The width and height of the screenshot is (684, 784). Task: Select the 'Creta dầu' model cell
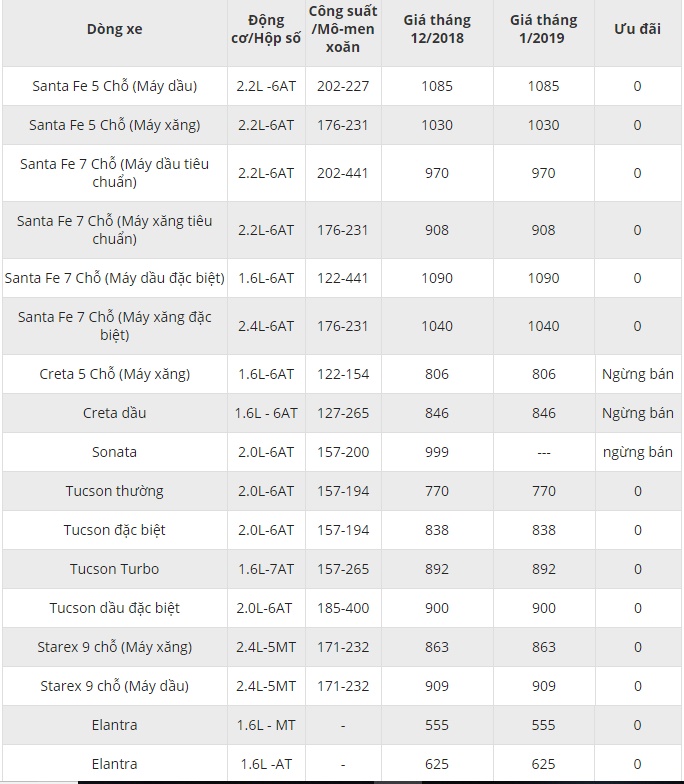[114, 413]
